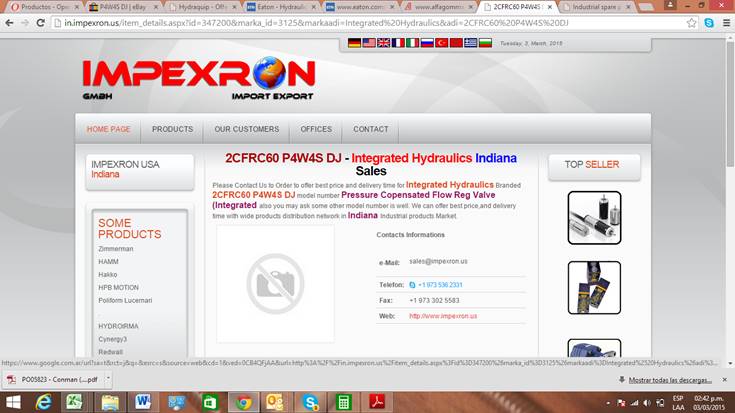Close the 2CFRC60 P4W4S tab
Image resolution: width=735 pixels, height=413 pixels.
click(550, 7)
